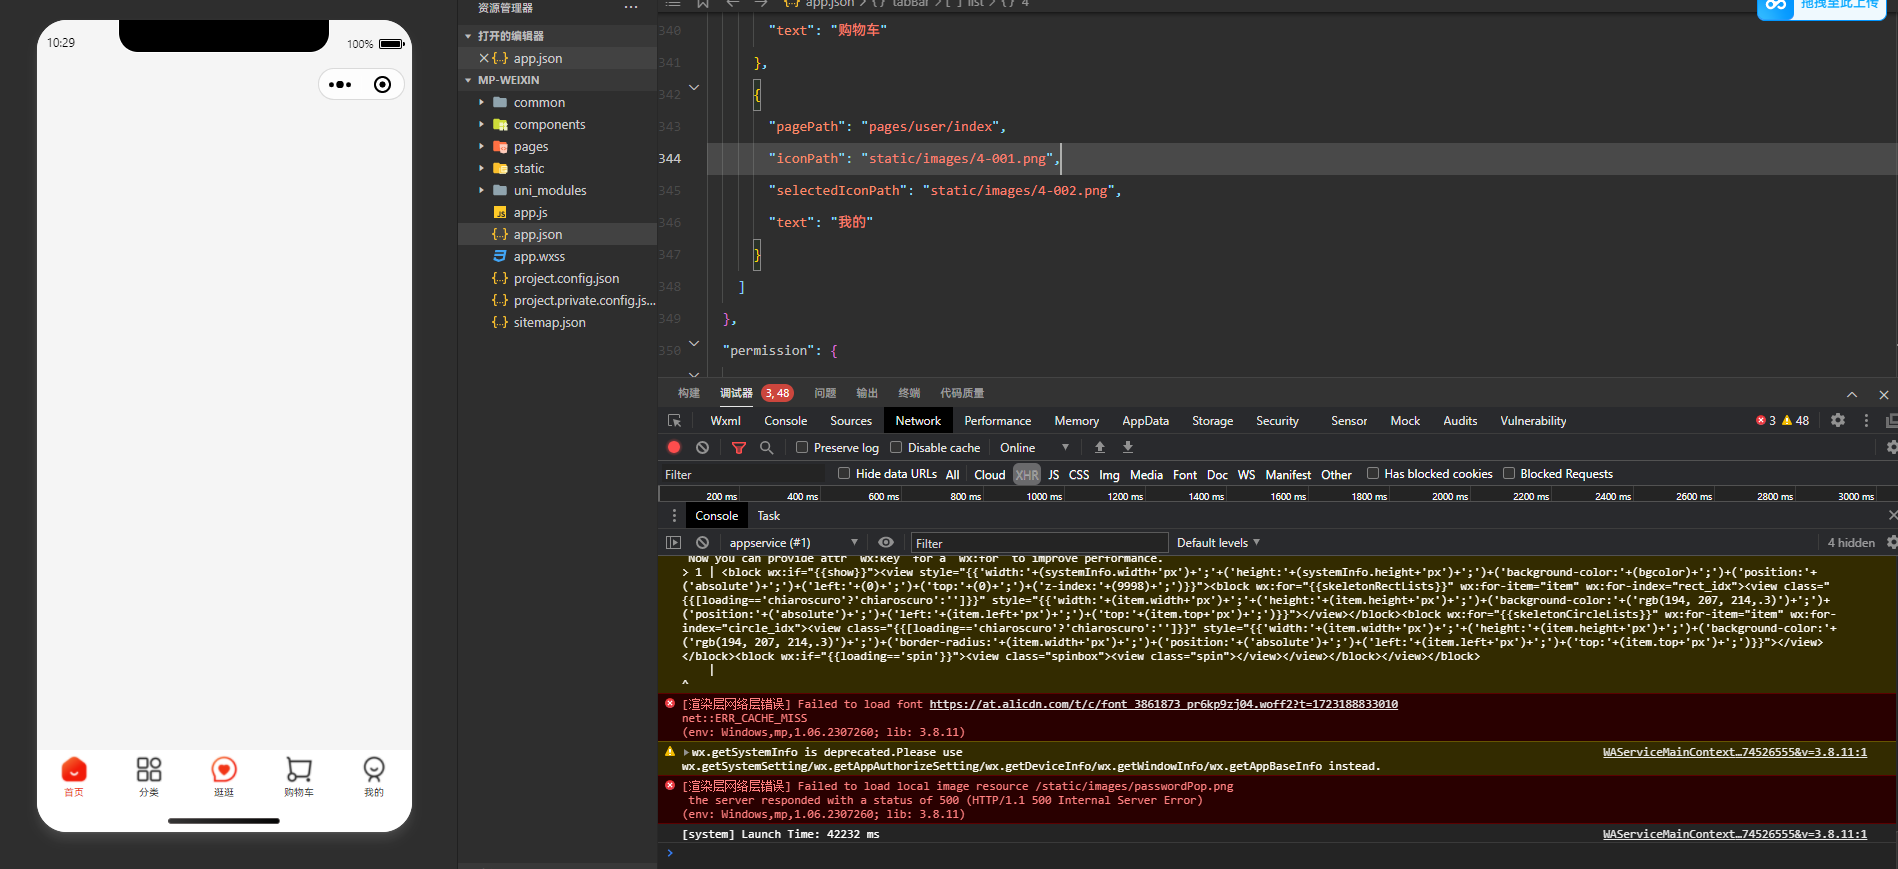Viewport: 1898px width, 869px height.
Task: Click the export HAR download arrow
Action: (1128, 447)
